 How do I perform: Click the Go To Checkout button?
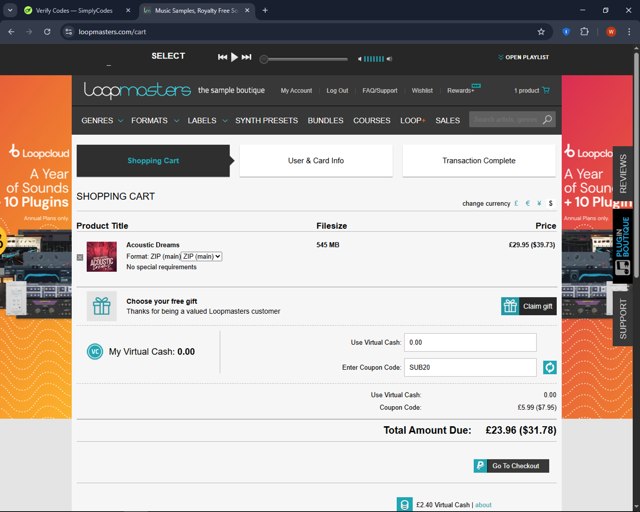pos(511,466)
